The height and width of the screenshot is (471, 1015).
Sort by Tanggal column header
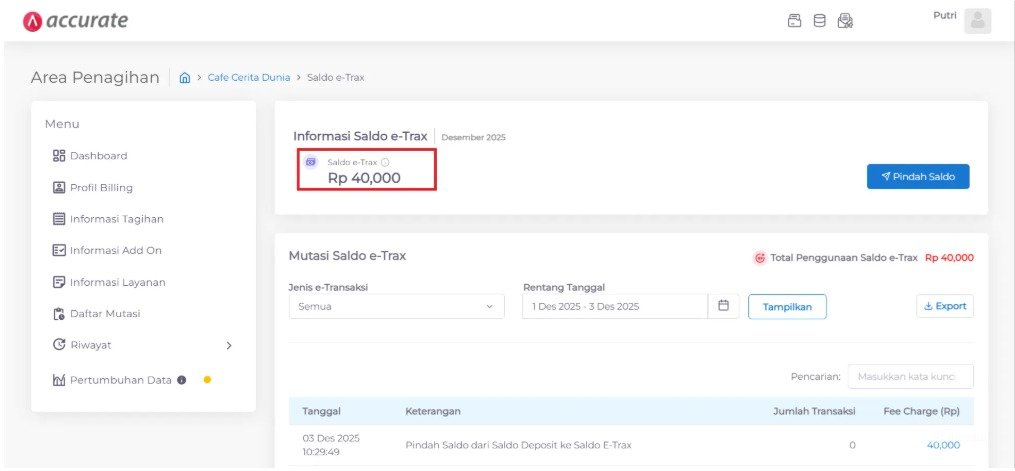click(322, 411)
